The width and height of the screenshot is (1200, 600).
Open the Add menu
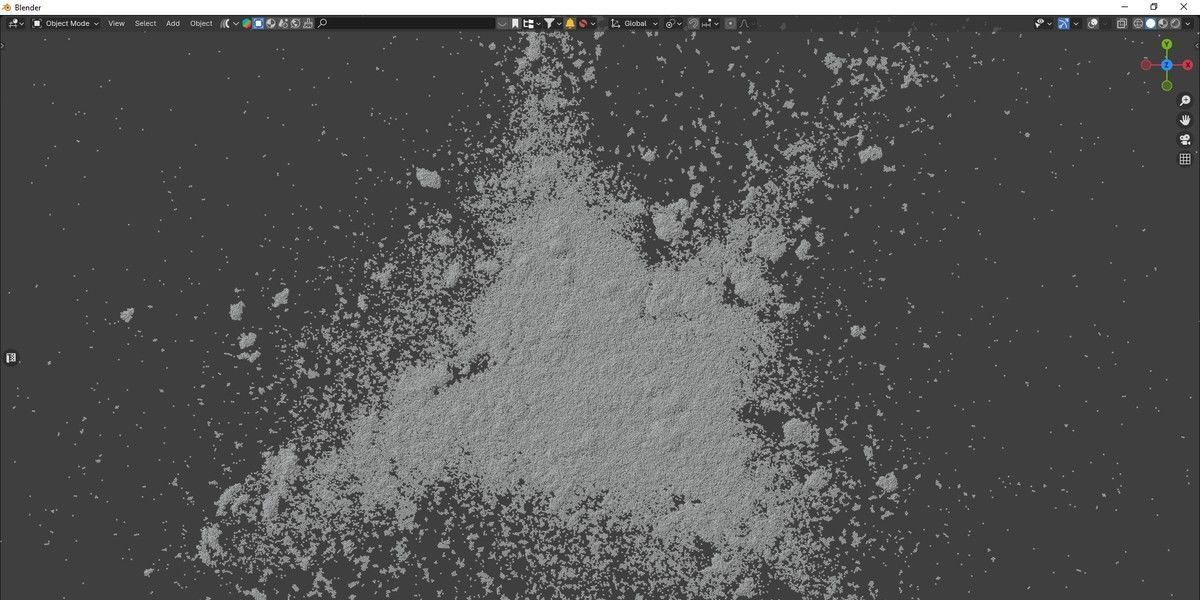pyautogui.click(x=173, y=23)
